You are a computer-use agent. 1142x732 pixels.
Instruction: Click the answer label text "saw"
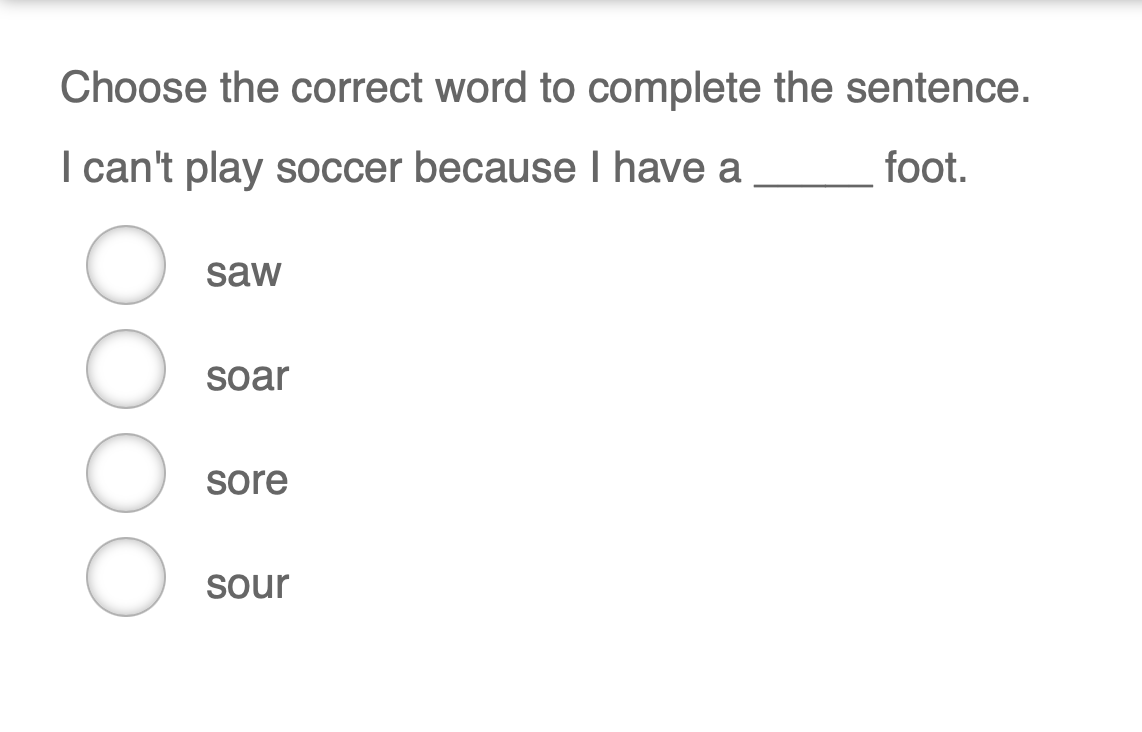coord(244,272)
